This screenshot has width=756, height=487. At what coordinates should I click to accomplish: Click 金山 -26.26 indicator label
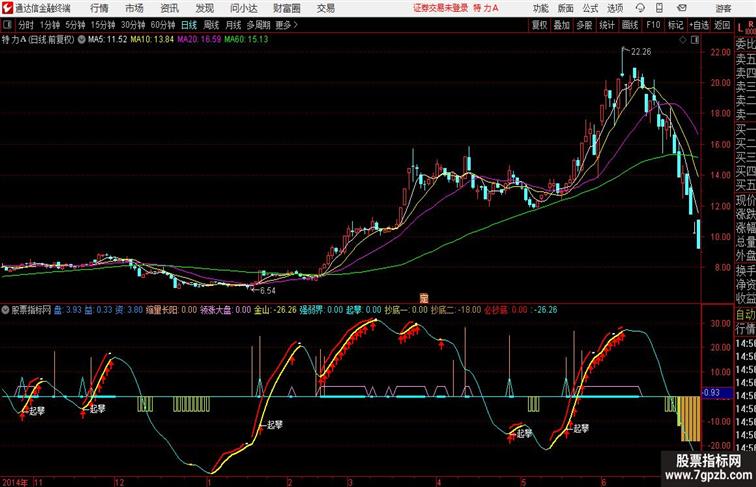click(275, 310)
